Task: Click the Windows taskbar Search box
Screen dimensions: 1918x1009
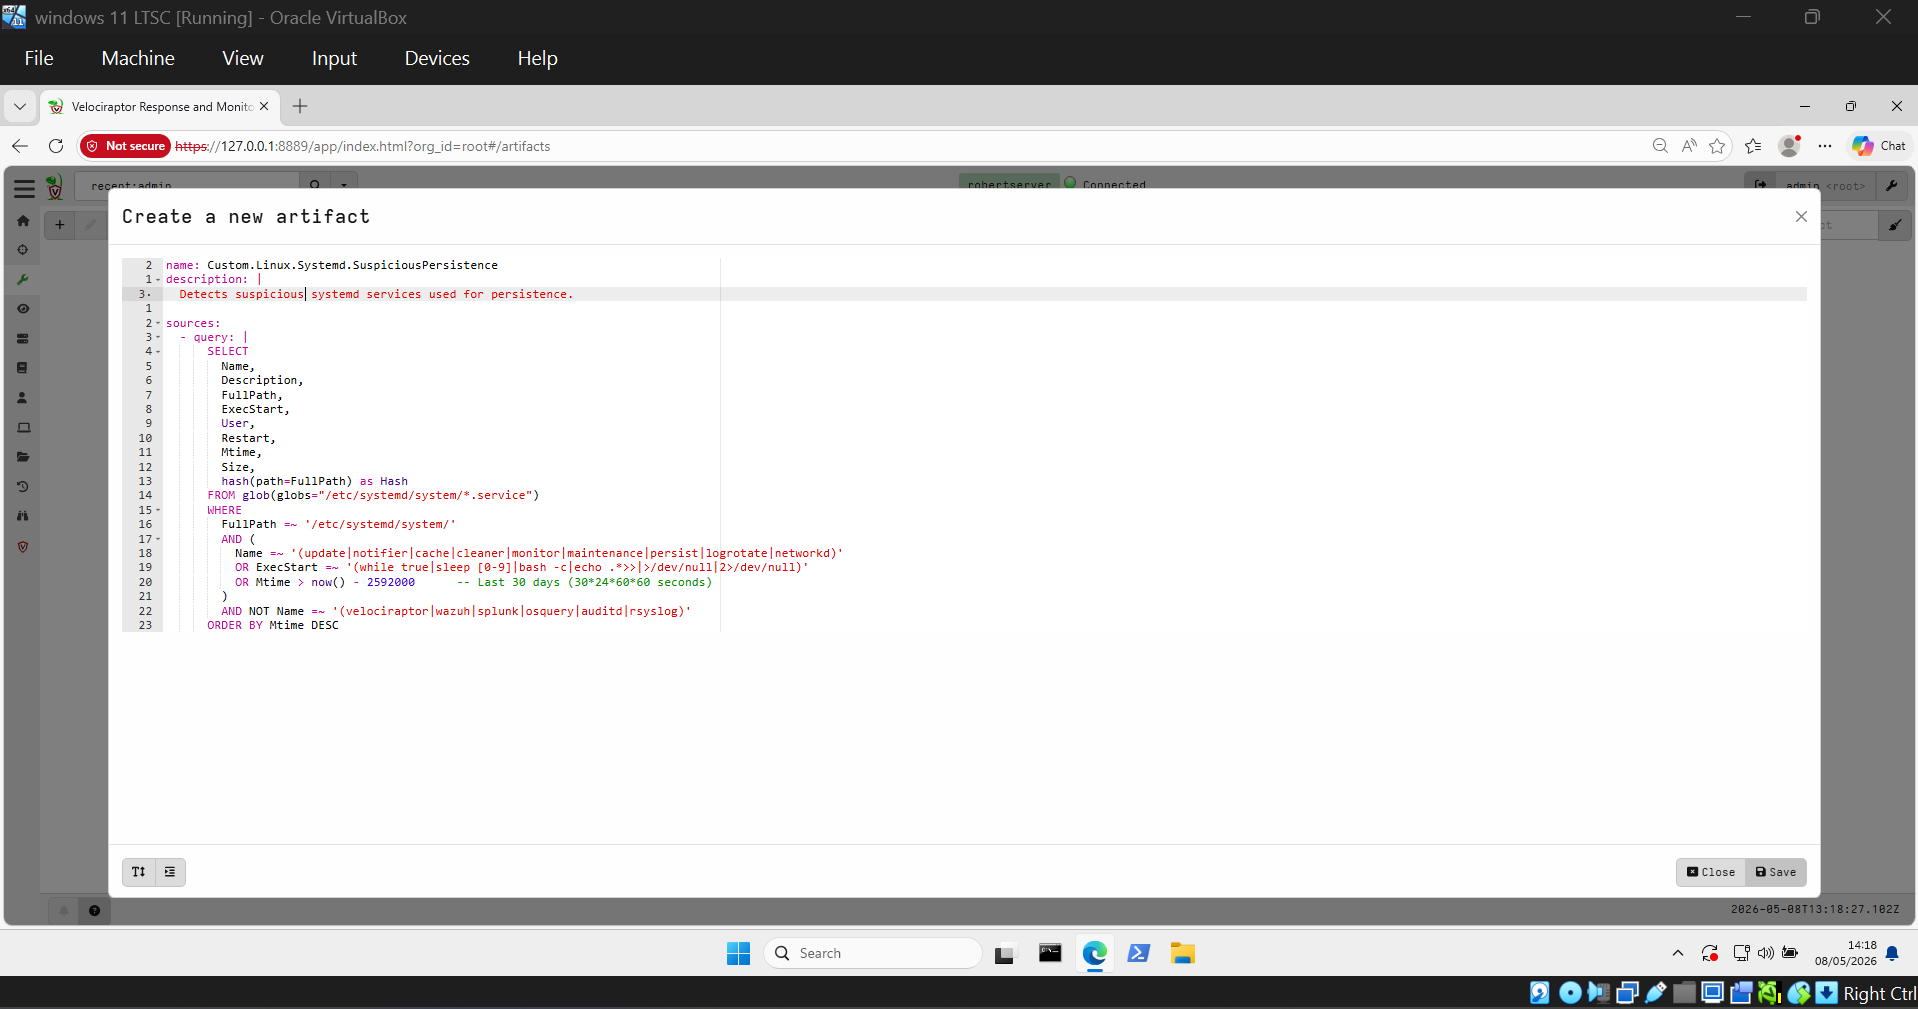Action: [x=872, y=953]
